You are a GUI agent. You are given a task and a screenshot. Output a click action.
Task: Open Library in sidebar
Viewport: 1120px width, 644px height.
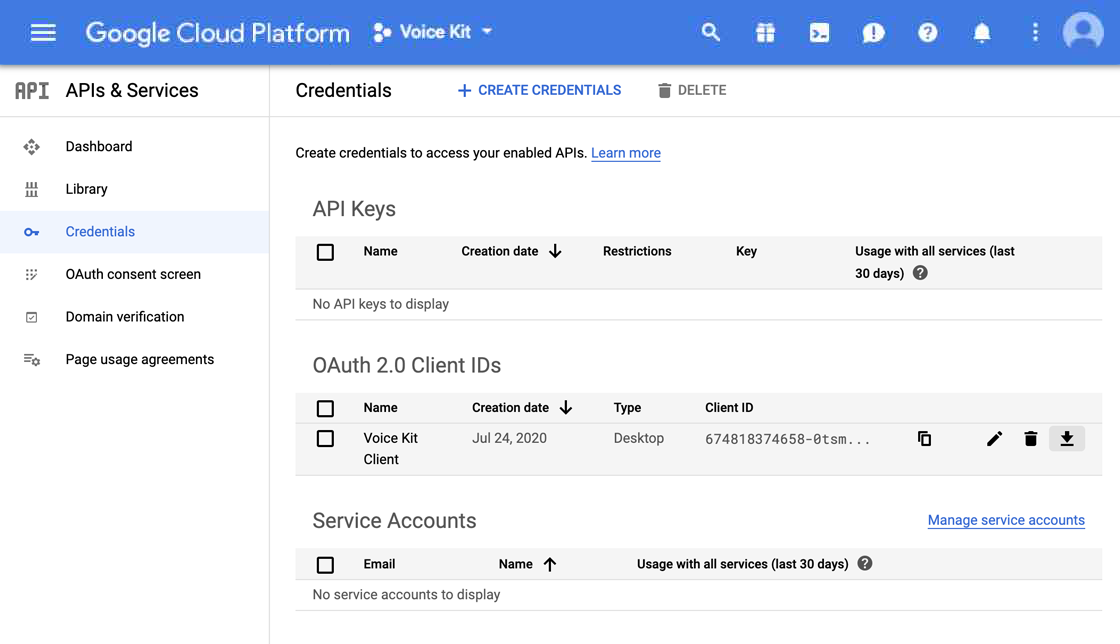(x=86, y=189)
